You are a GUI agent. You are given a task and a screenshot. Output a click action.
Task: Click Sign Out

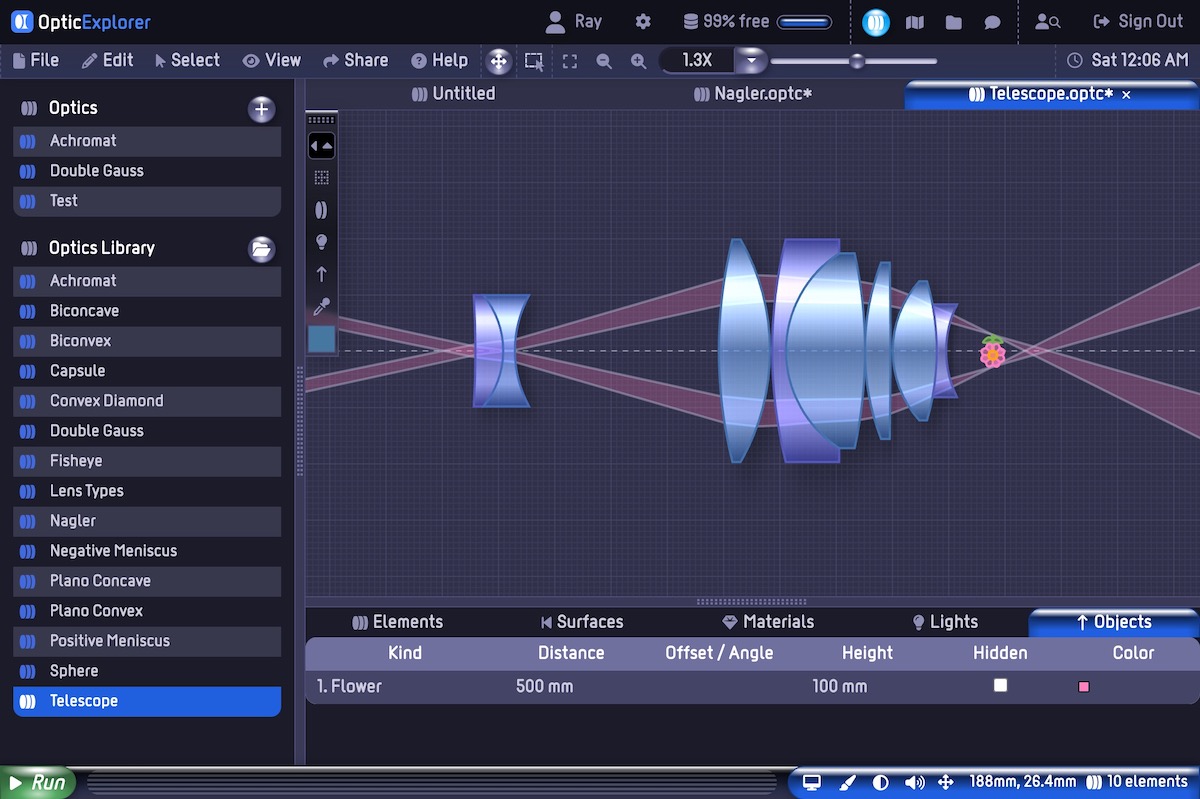(1138, 21)
